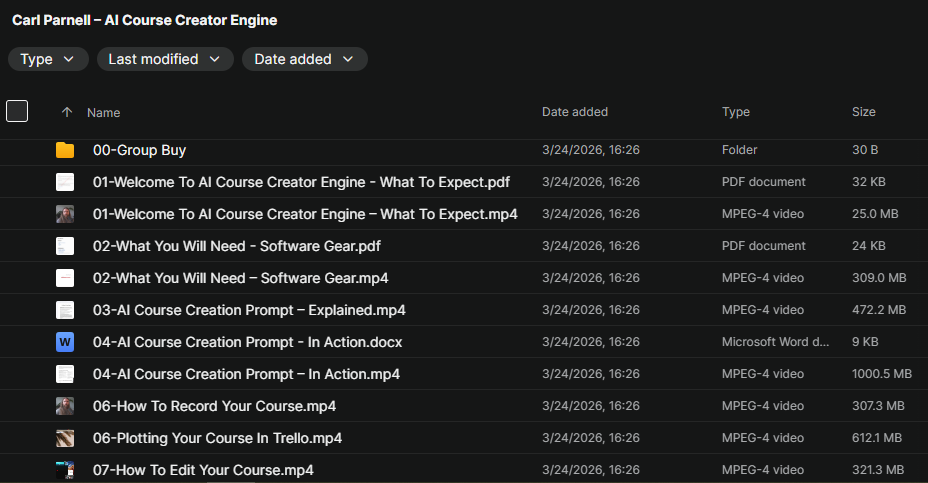Click the 25.0 MB size value
The width and height of the screenshot is (928, 483).
coord(875,214)
